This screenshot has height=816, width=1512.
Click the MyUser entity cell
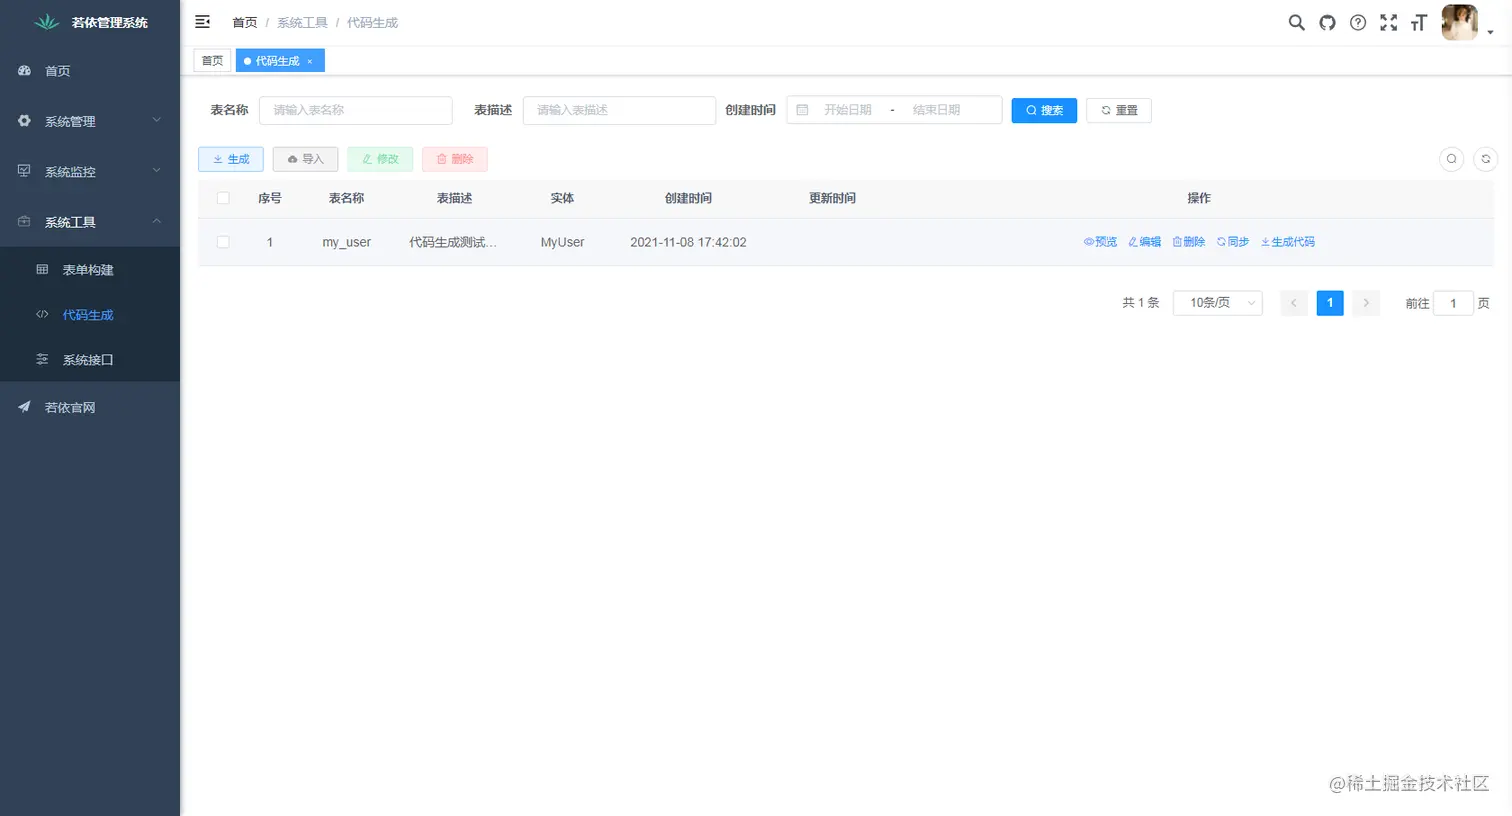coord(562,242)
